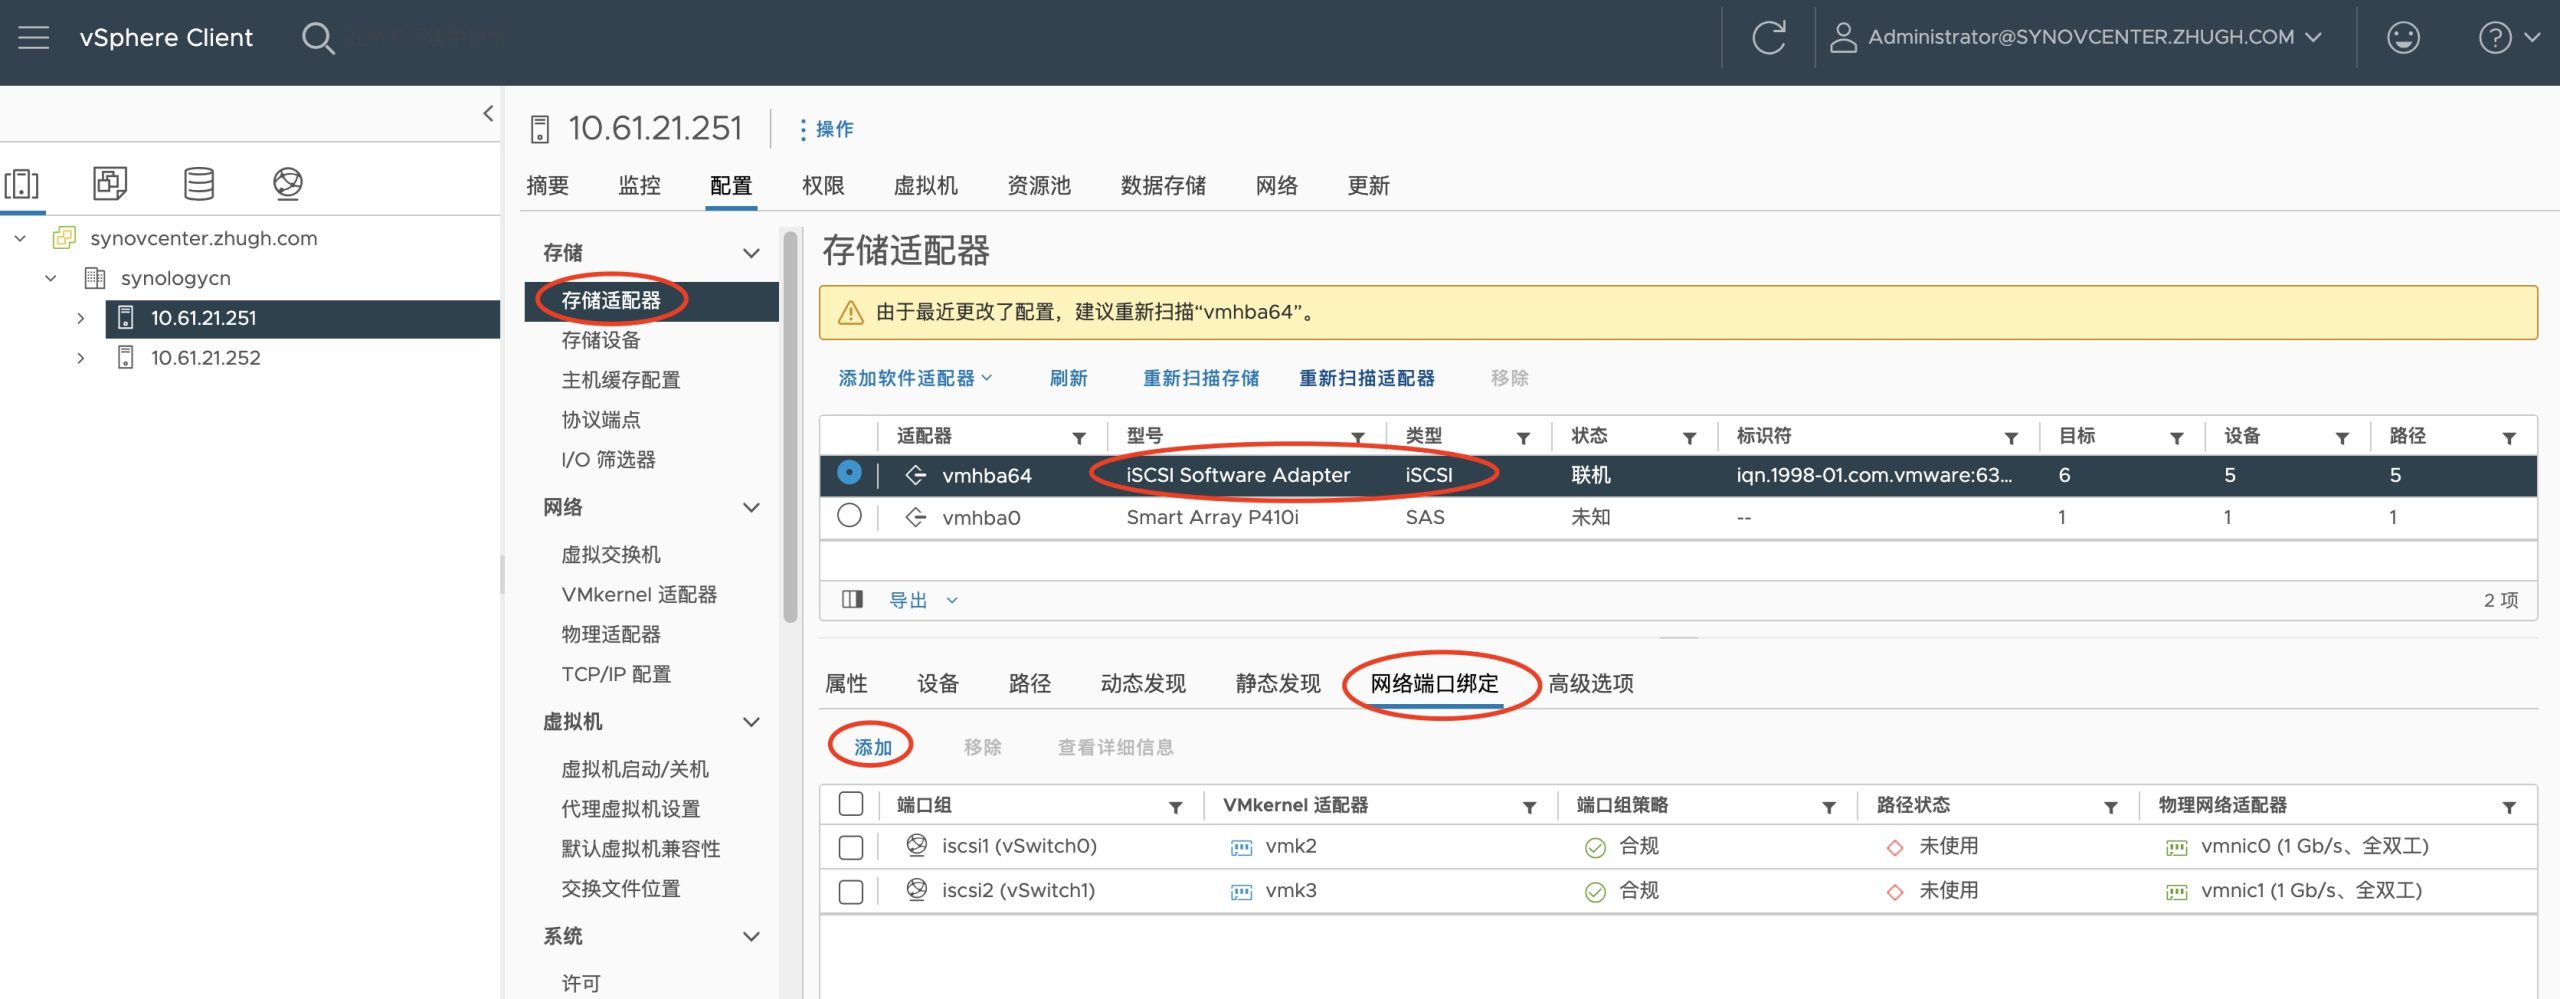Screen dimensions: 2560x999
Task: Select the vmhba64 adapter radio button
Action: (849, 473)
